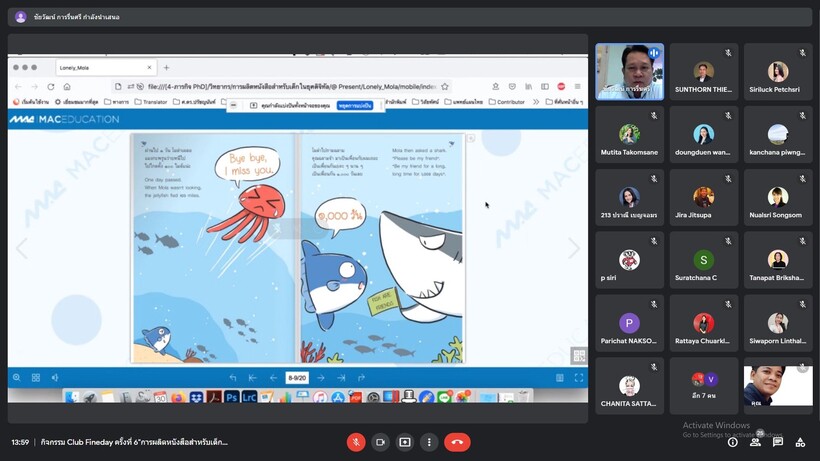Open the Translator bookmark folder
Screen dimensions: 820x461
(x=151, y=102)
